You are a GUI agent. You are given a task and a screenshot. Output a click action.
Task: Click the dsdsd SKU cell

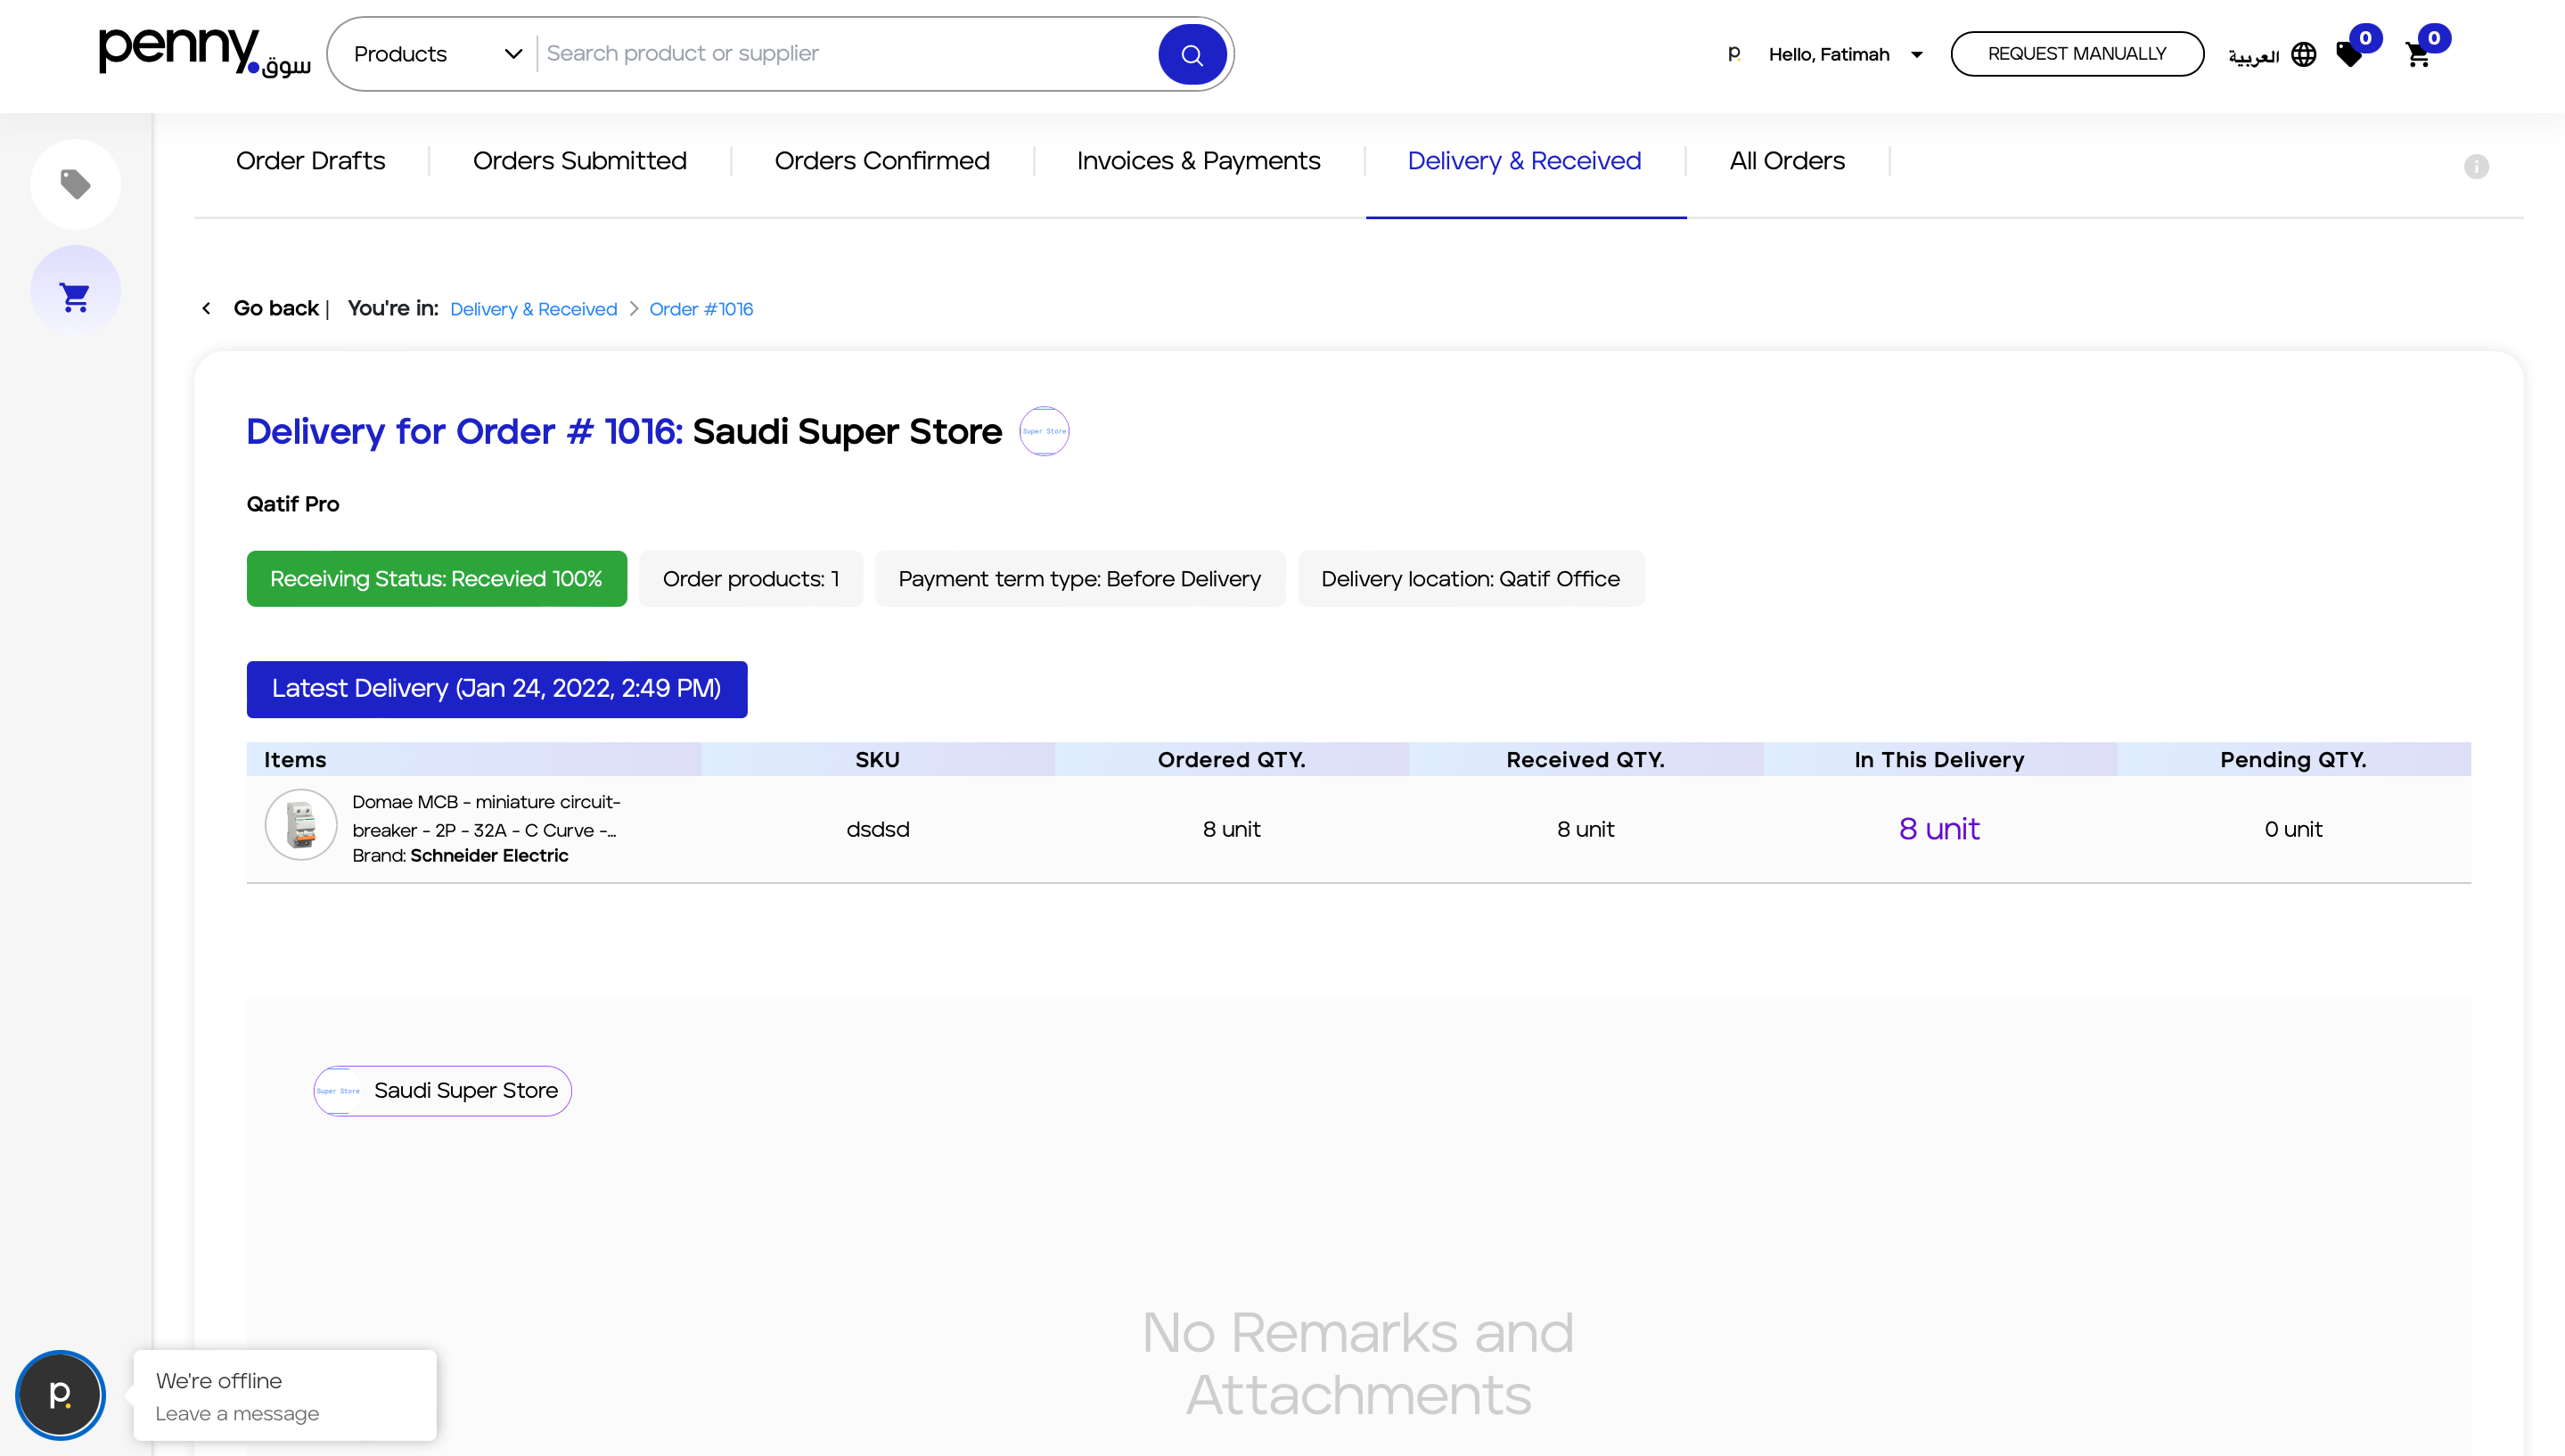tap(878, 829)
